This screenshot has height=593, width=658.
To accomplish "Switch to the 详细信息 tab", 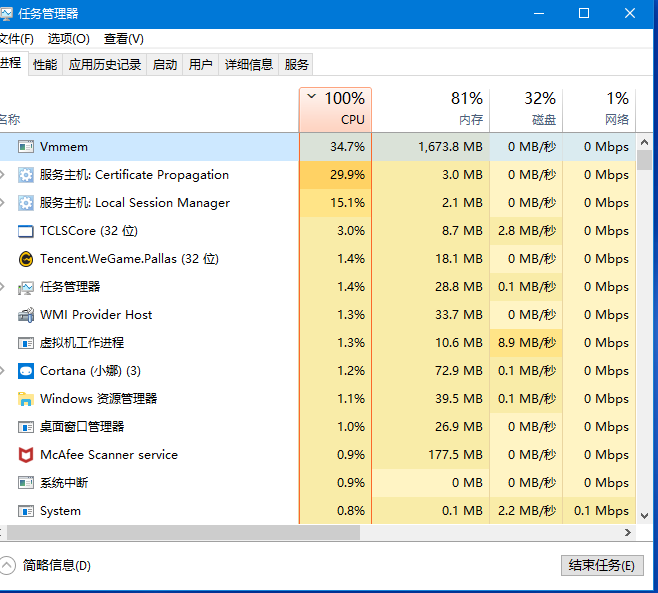I will pos(248,65).
